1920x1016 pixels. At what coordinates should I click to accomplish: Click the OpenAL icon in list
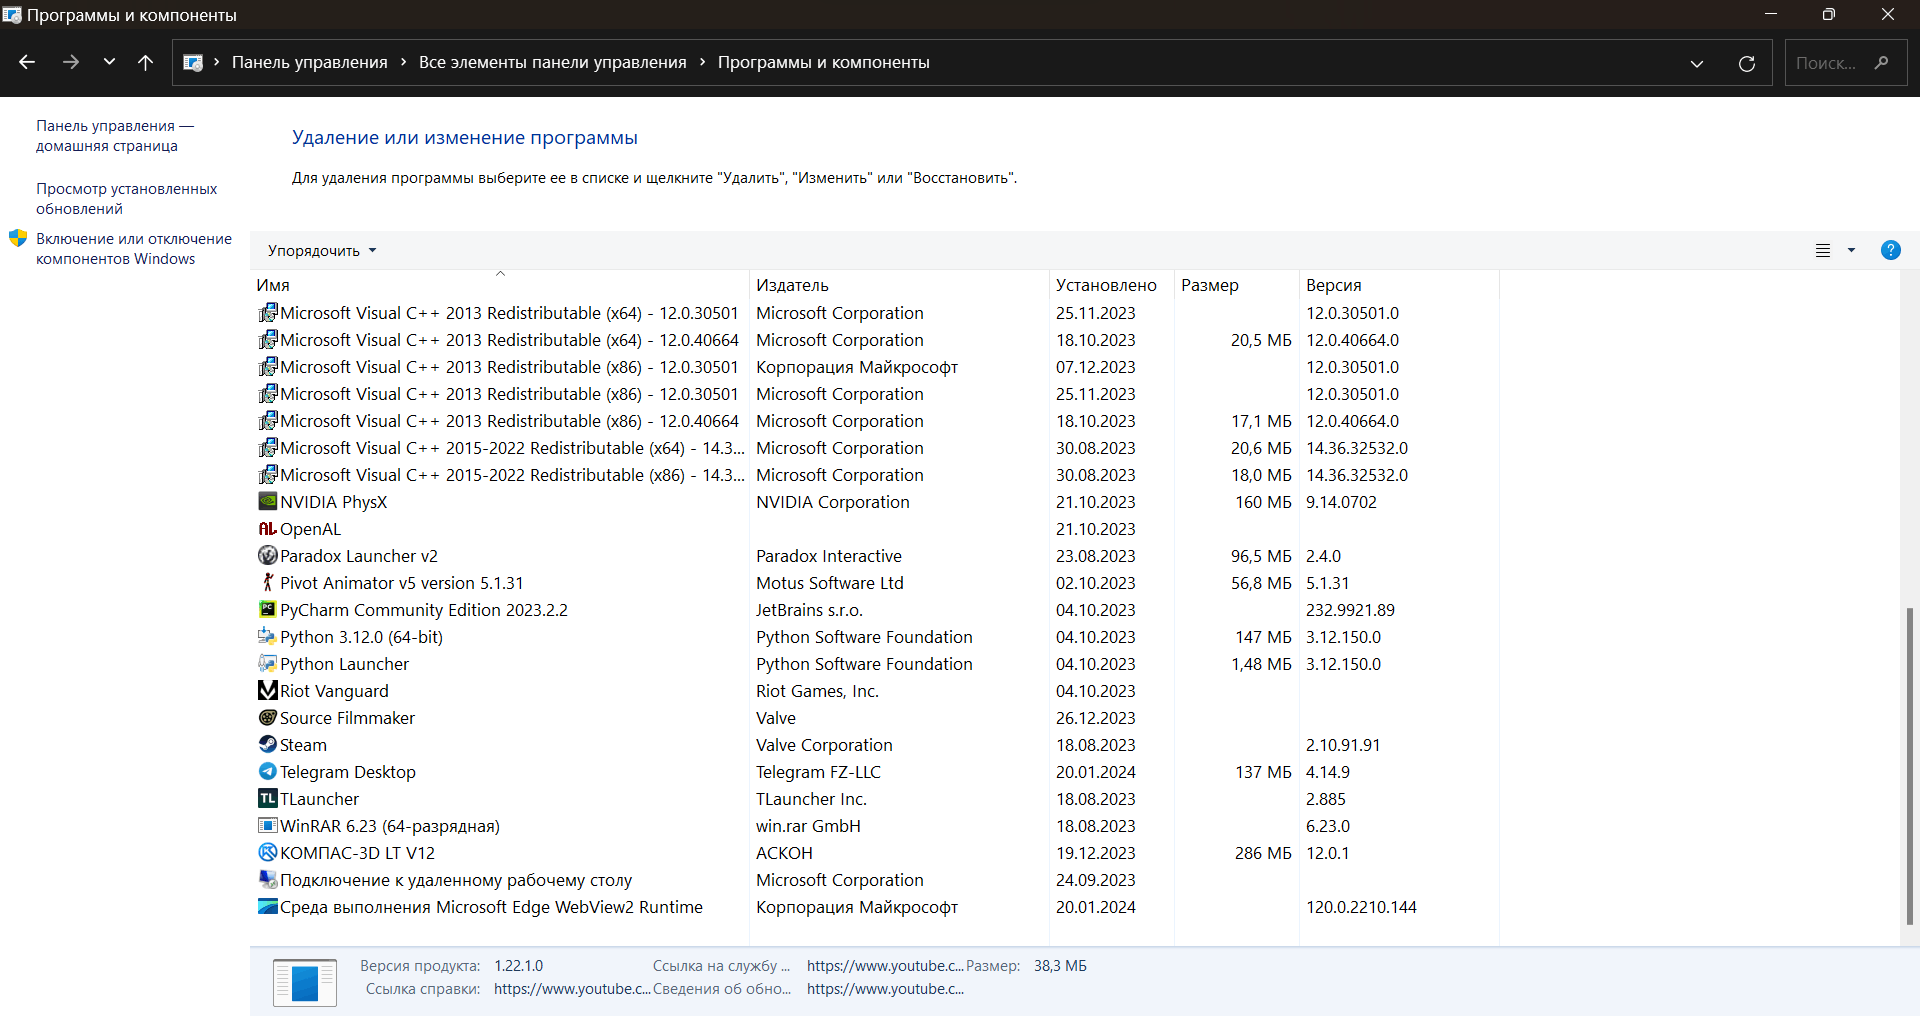(268, 528)
